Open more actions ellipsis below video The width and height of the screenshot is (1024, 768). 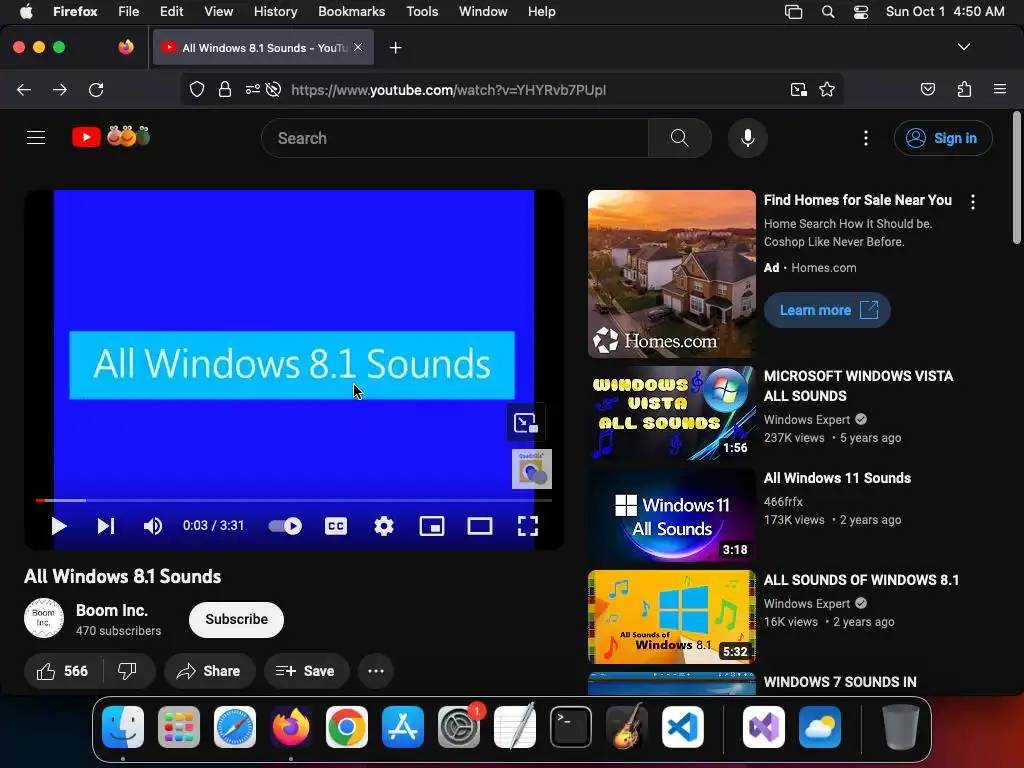376,671
